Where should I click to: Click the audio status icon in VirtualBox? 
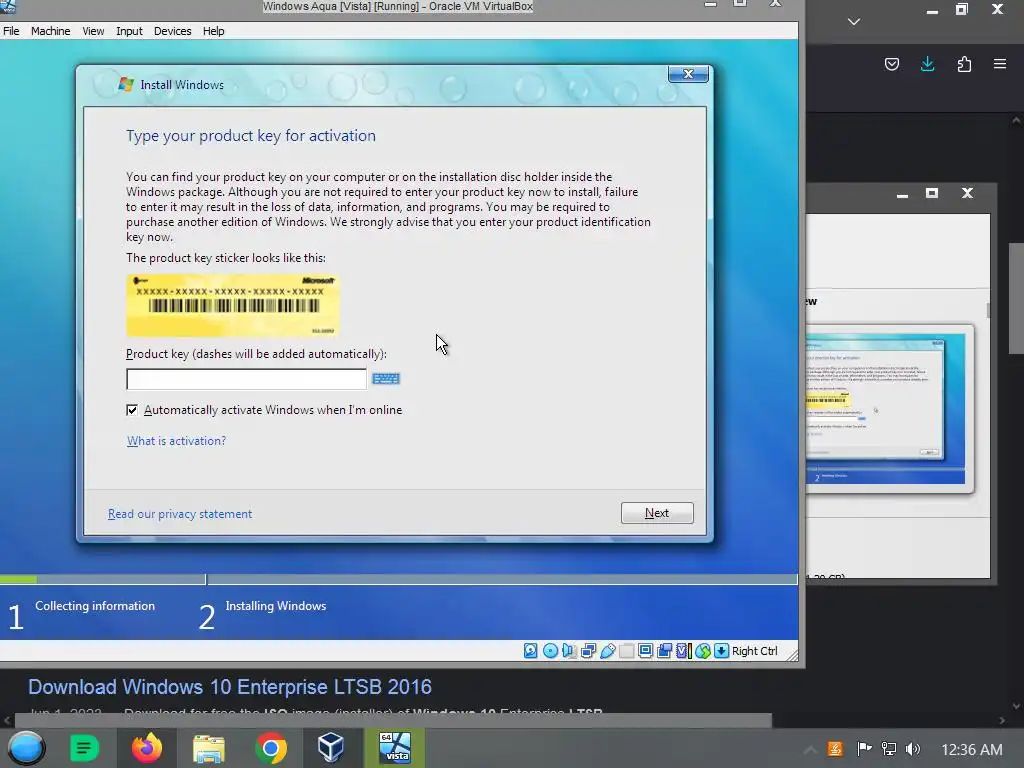point(569,650)
